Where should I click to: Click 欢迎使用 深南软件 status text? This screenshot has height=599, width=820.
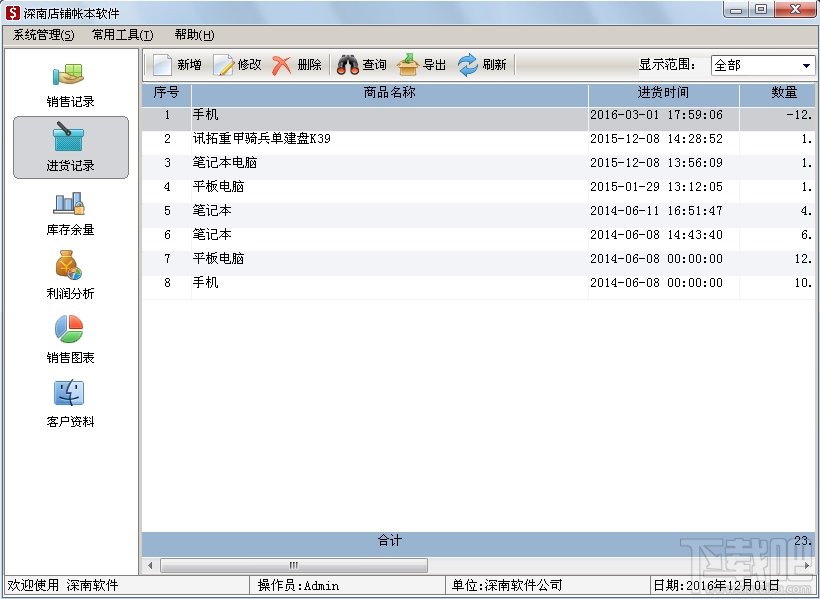63,586
